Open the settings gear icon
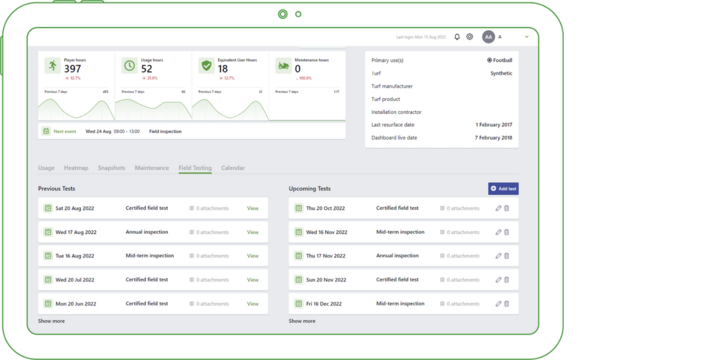 [x=469, y=37]
